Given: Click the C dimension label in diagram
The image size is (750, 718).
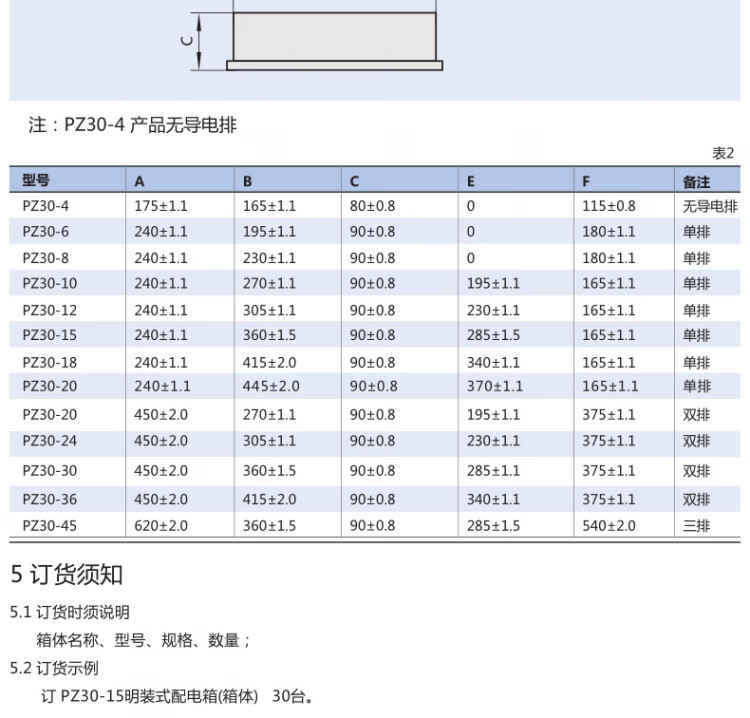Looking at the screenshot, I should point(186,41).
